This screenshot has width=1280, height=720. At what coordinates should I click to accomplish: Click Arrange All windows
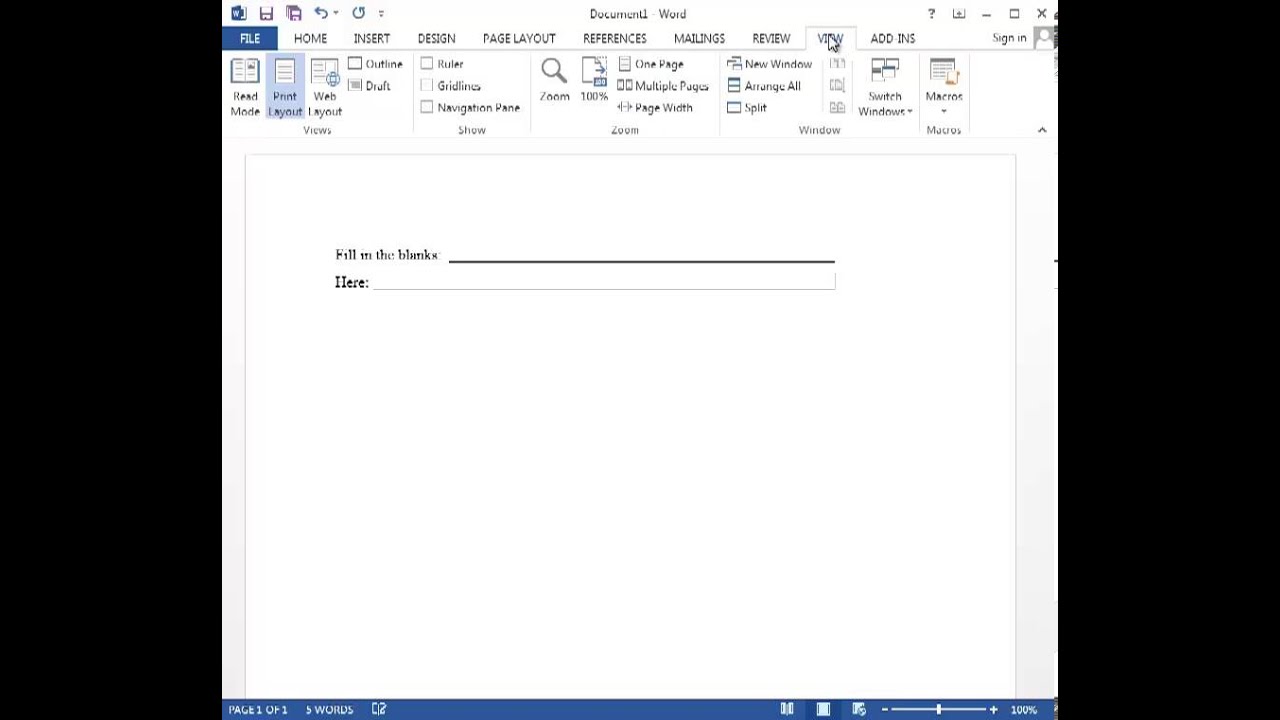(764, 86)
